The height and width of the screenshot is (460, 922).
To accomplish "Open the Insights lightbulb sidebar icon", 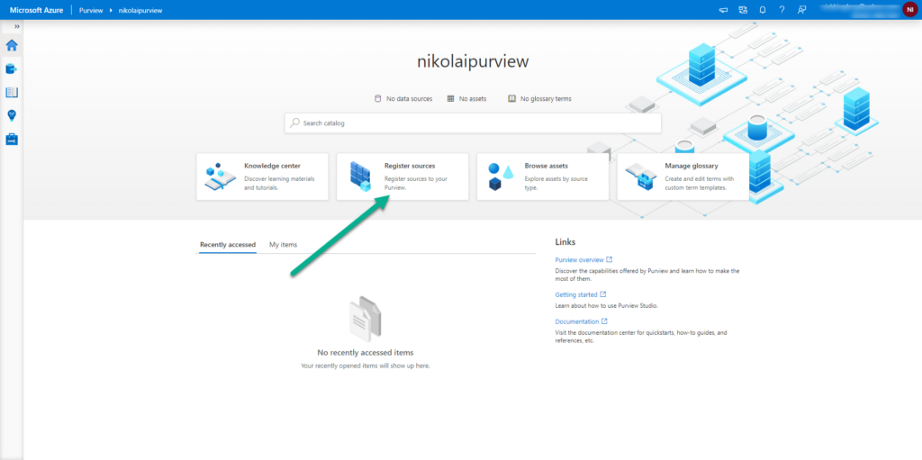I will (12, 116).
